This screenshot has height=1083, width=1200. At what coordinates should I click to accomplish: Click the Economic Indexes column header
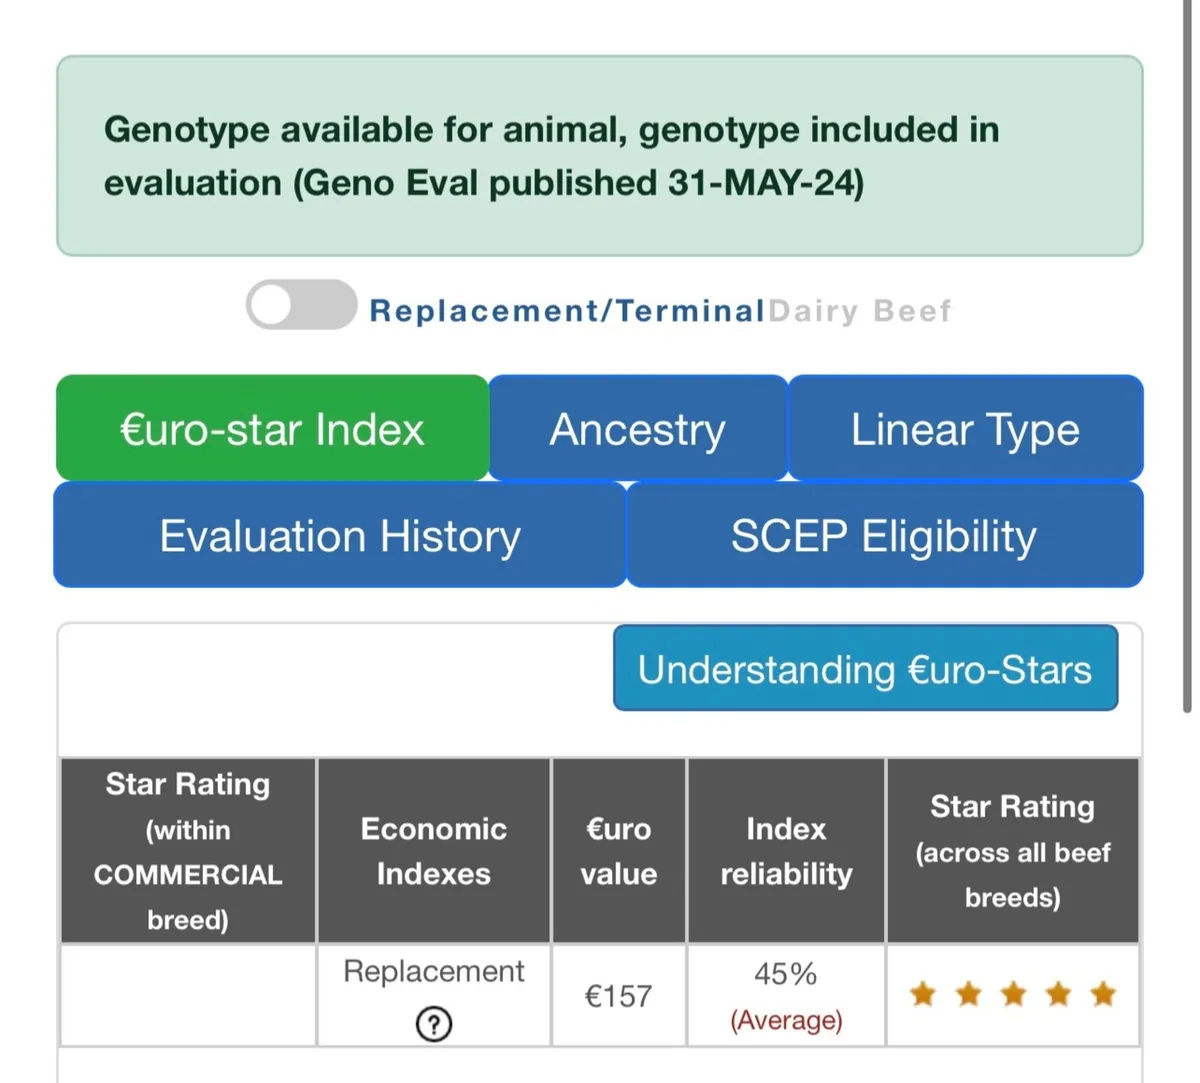(x=433, y=851)
